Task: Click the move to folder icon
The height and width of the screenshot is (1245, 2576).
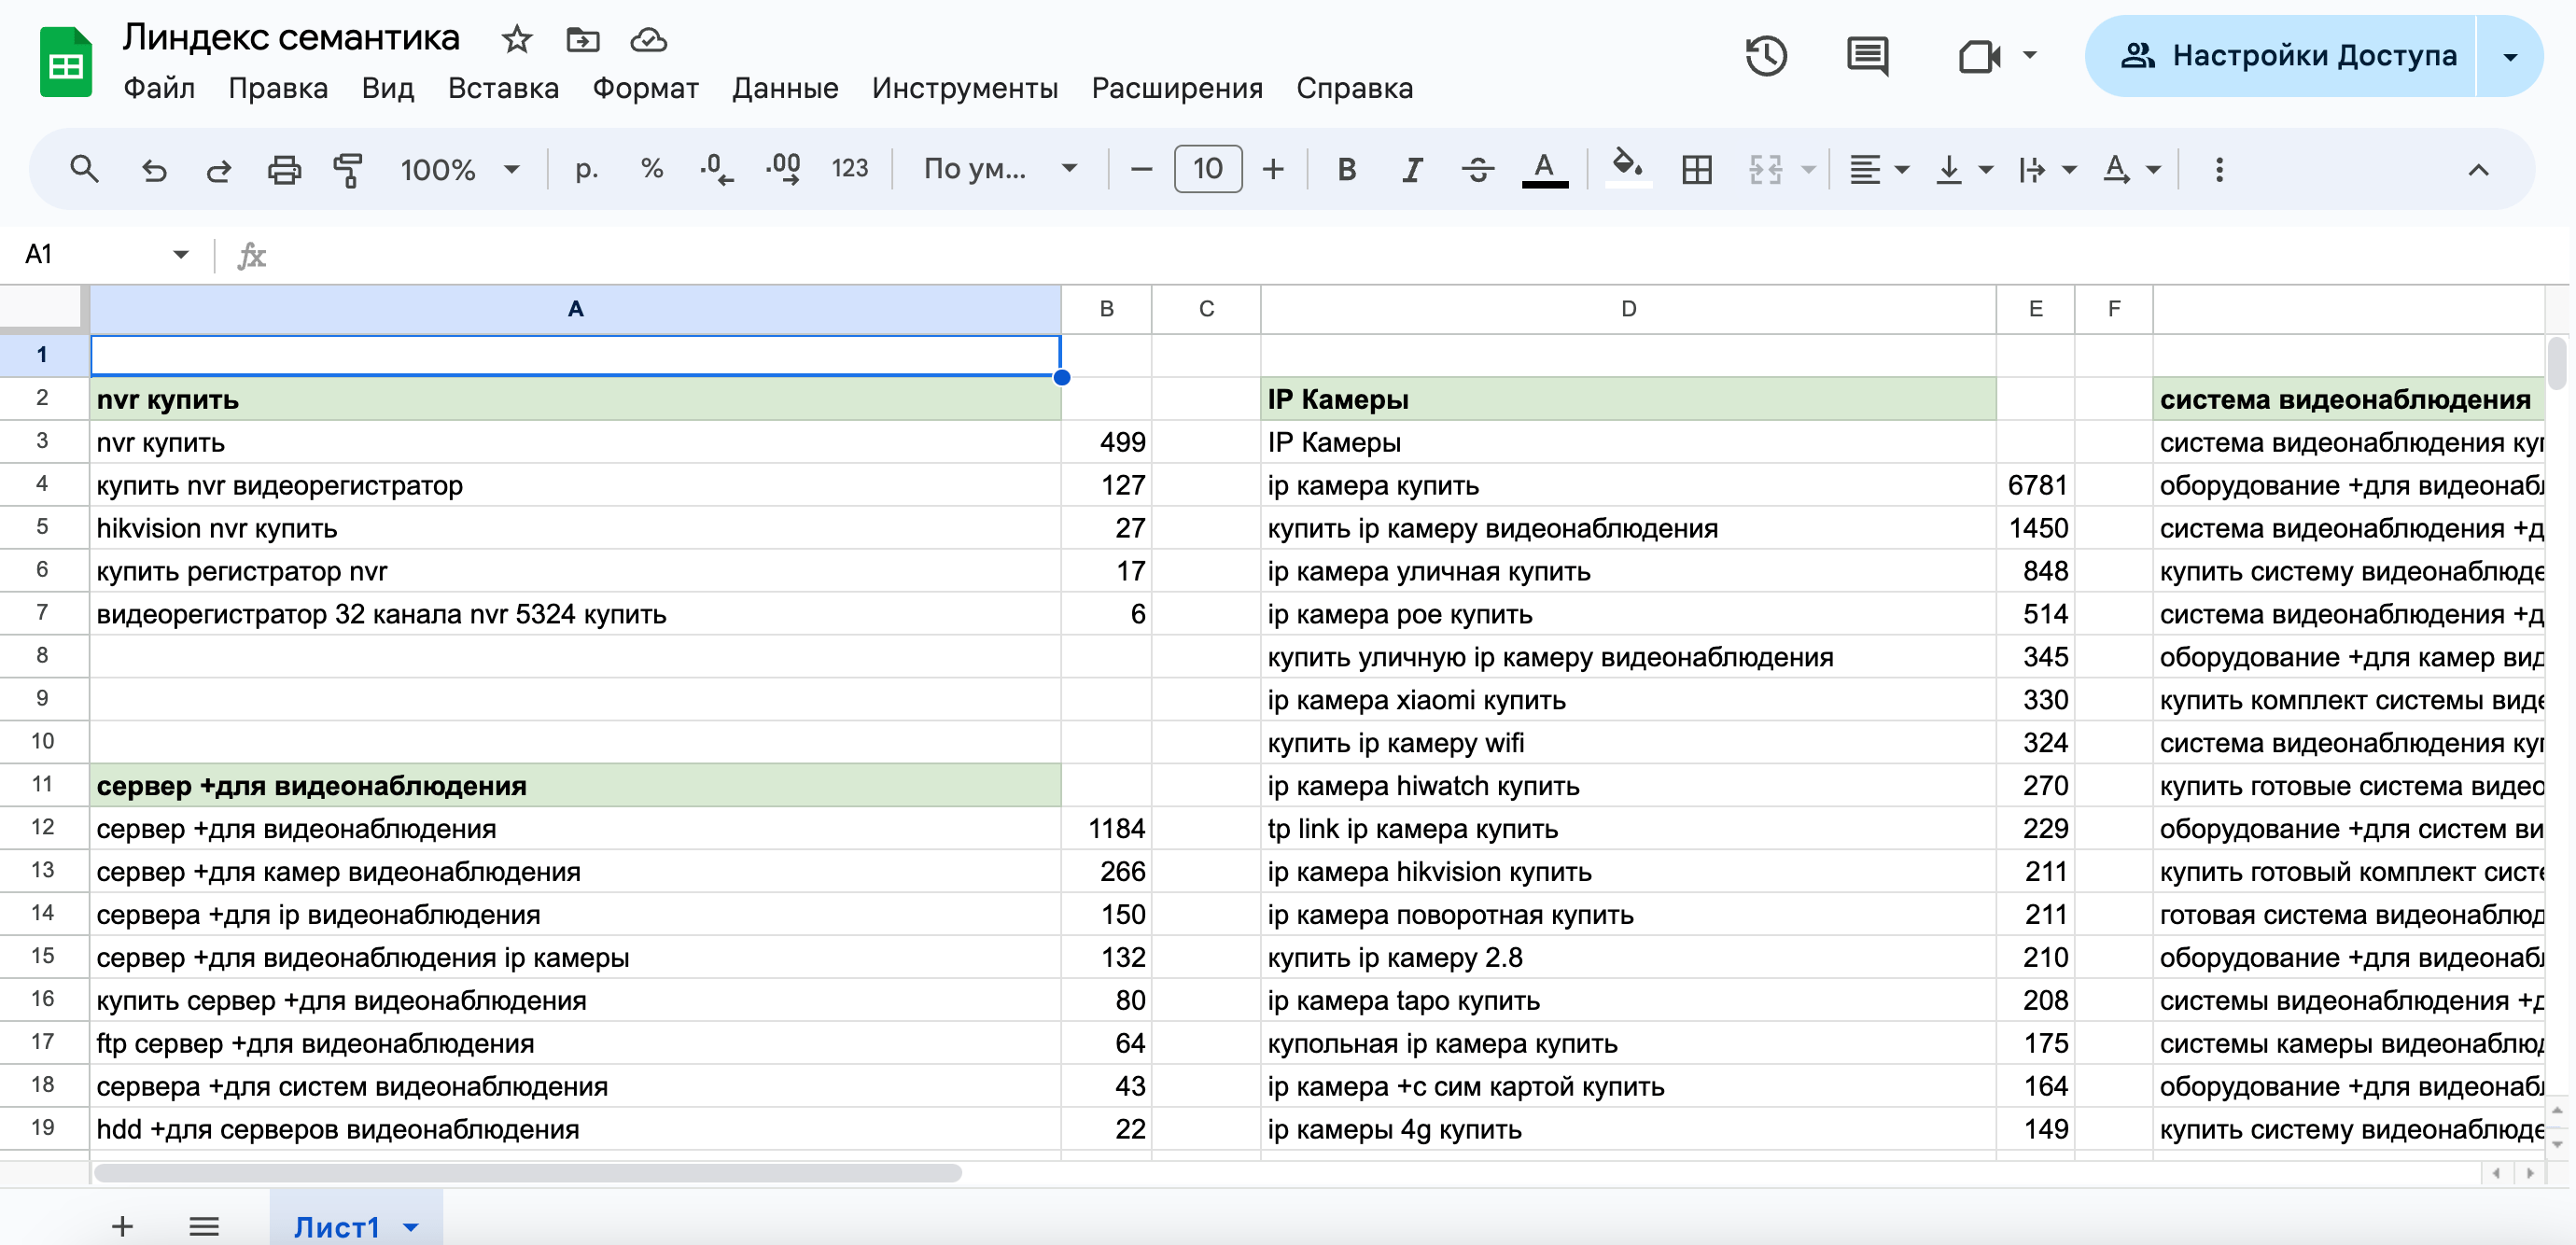Action: pyautogui.click(x=583, y=40)
